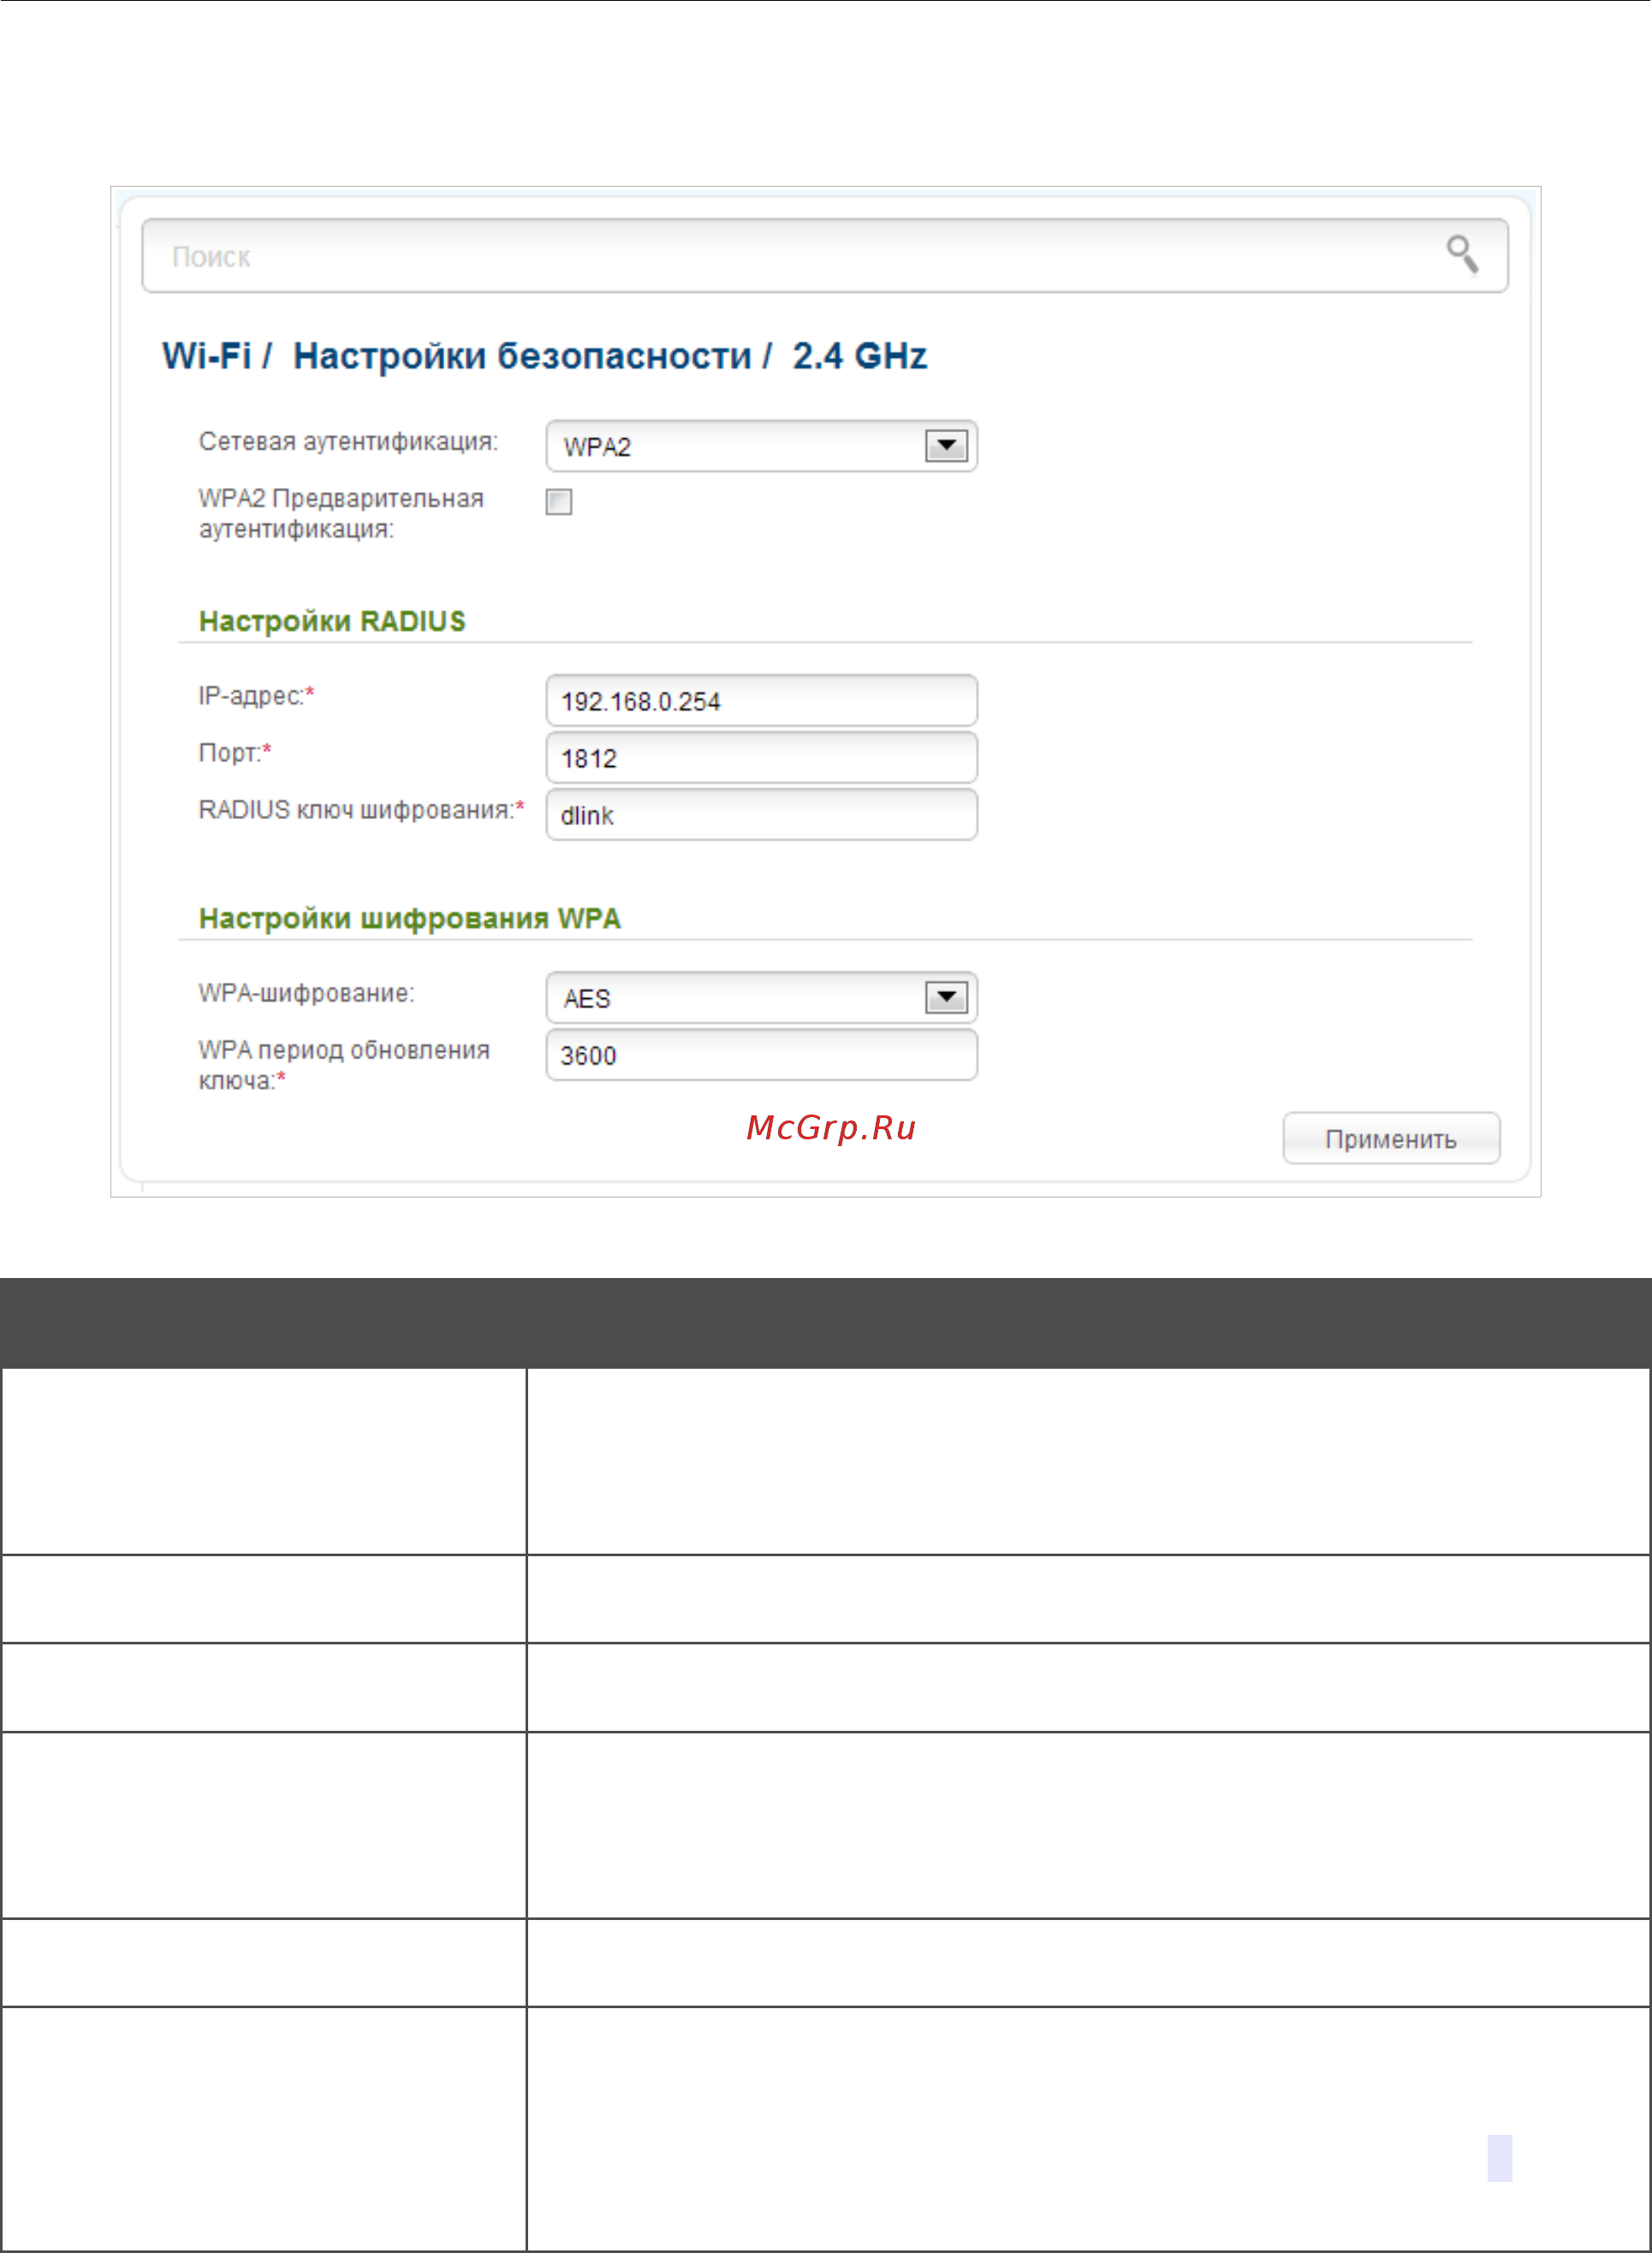This screenshot has width=1652, height=2253.
Task: Enable WPA2 Предварительная аутентификация checkbox
Action: 559,502
